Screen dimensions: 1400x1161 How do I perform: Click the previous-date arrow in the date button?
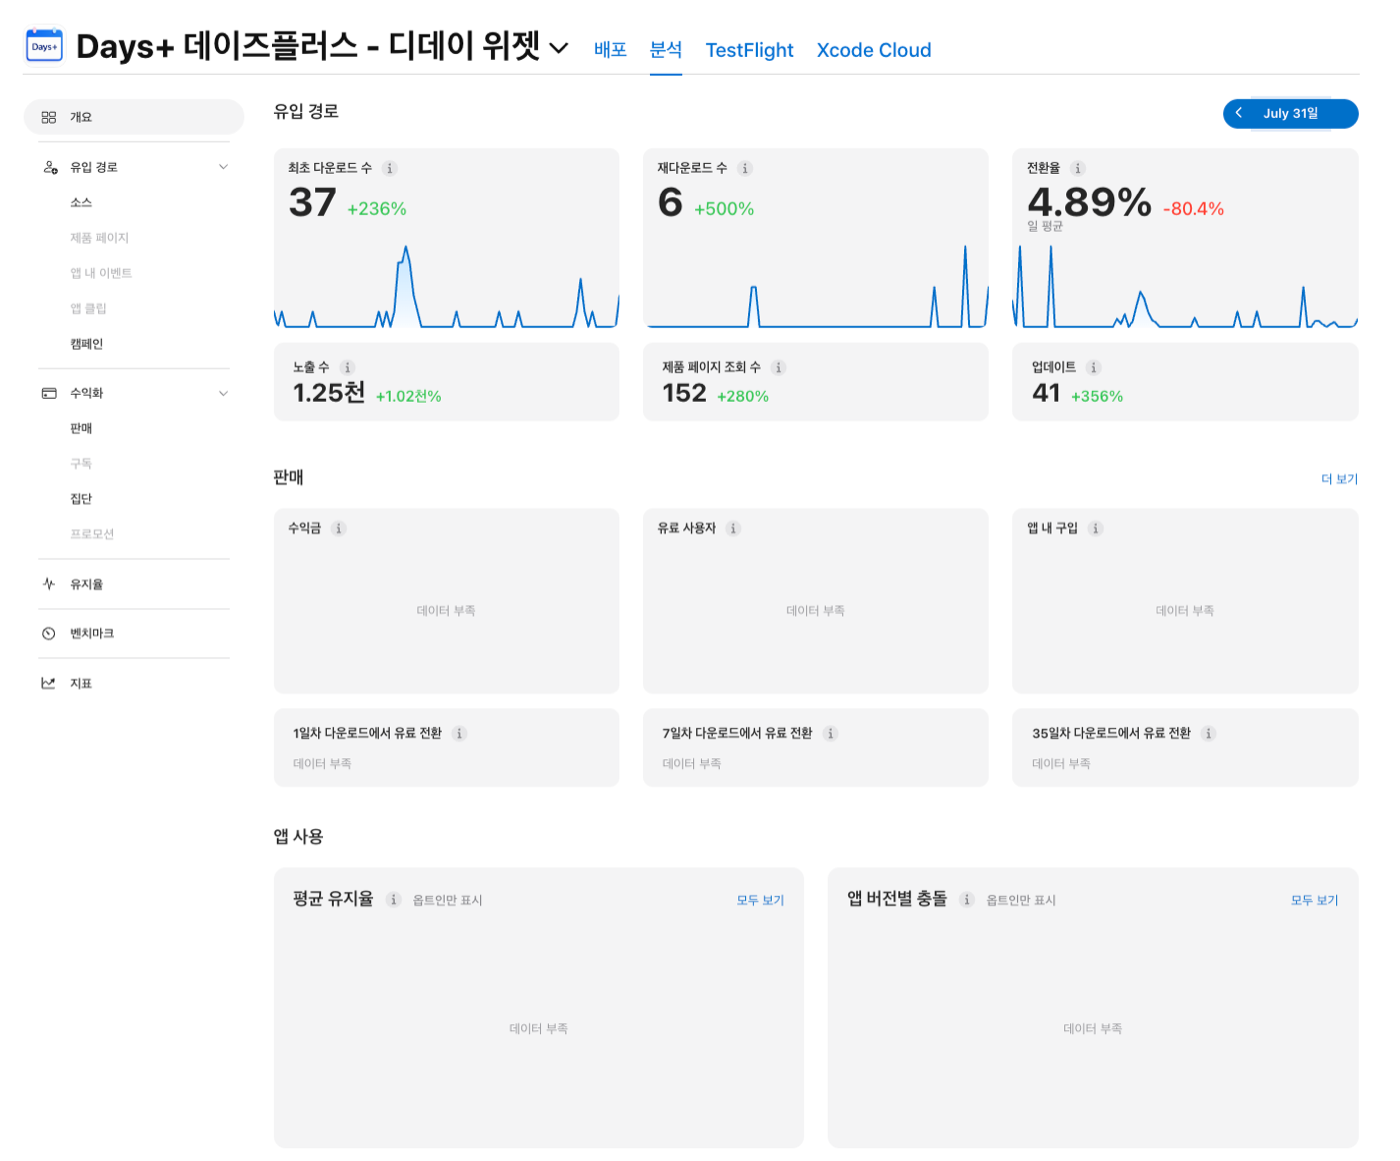click(x=1238, y=113)
